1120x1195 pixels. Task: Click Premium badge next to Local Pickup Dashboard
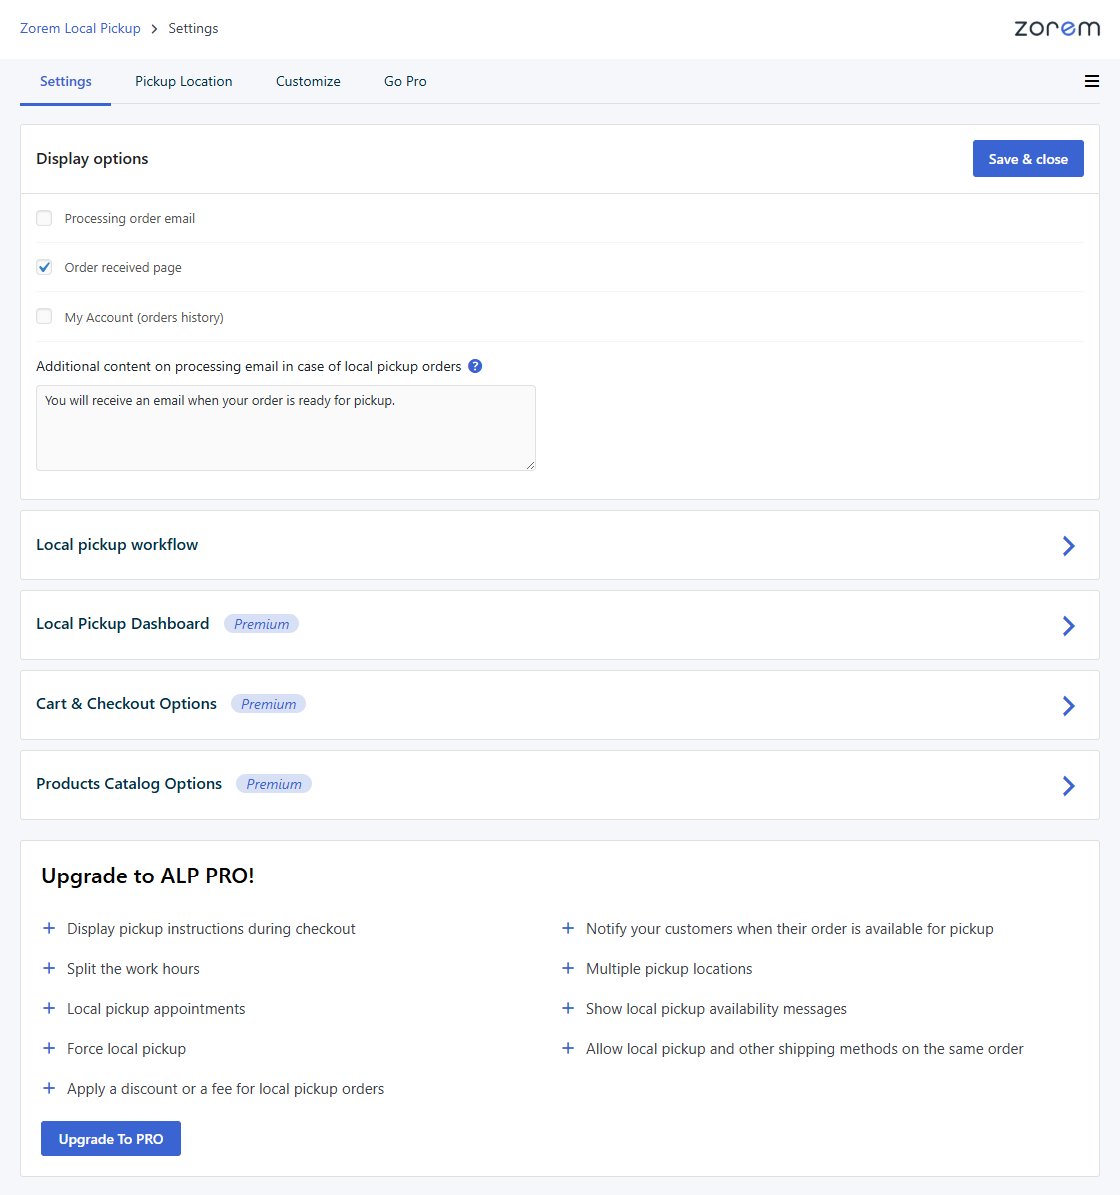261,624
